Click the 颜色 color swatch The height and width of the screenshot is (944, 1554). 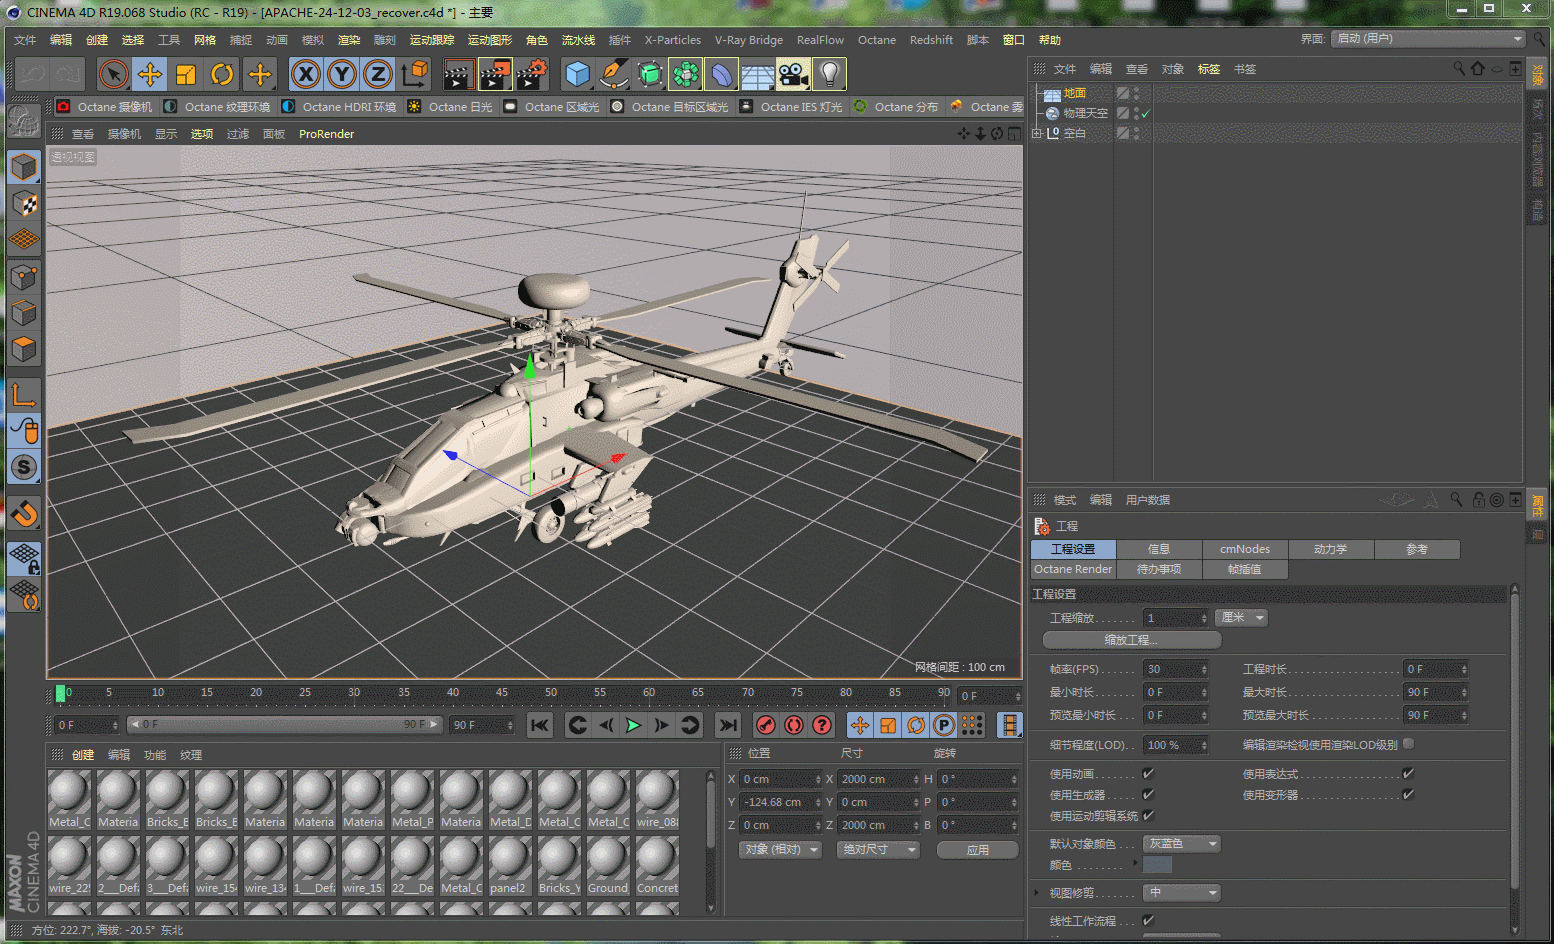point(1157,864)
